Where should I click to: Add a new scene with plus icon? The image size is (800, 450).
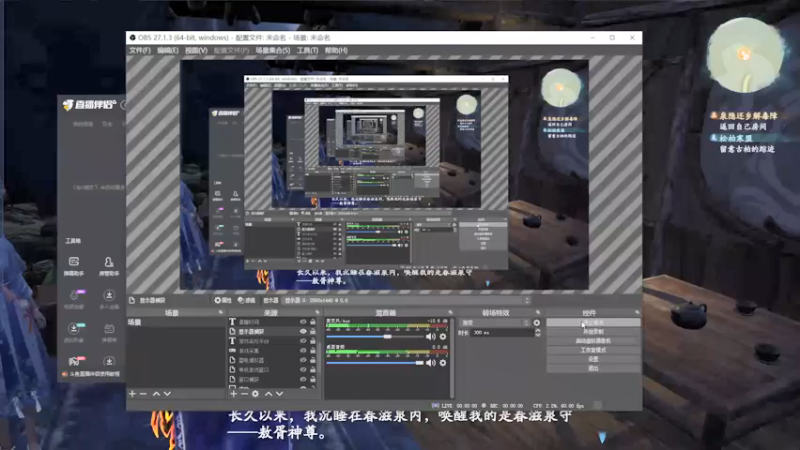click(132, 394)
